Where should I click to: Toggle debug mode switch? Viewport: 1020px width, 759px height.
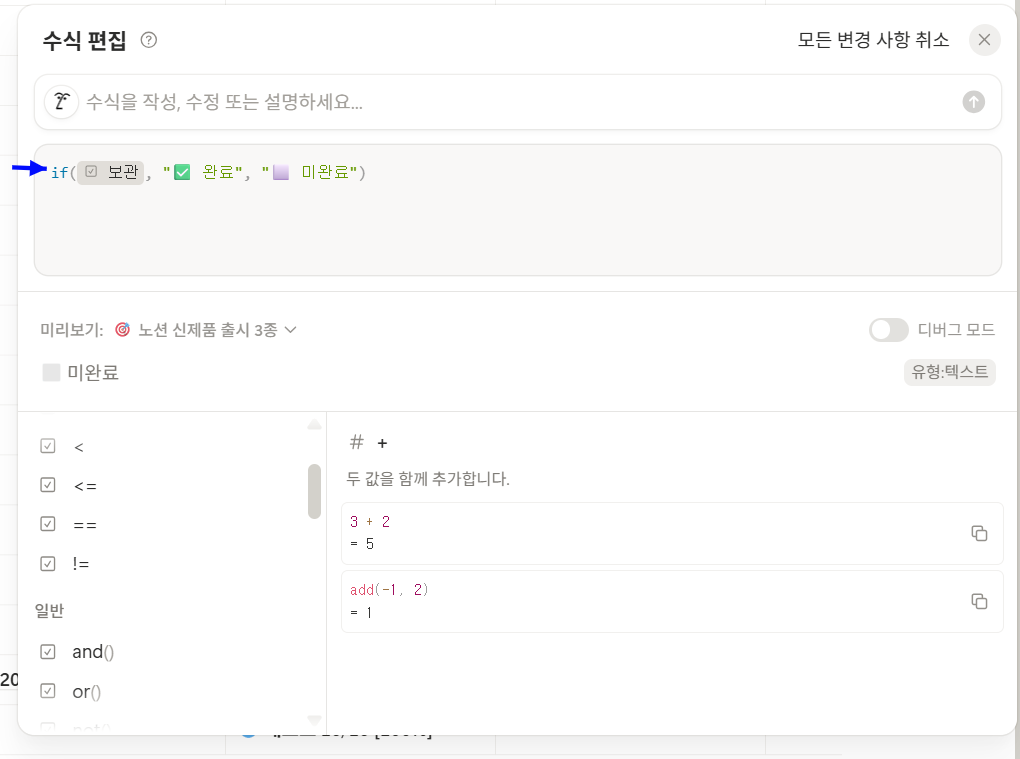point(889,330)
